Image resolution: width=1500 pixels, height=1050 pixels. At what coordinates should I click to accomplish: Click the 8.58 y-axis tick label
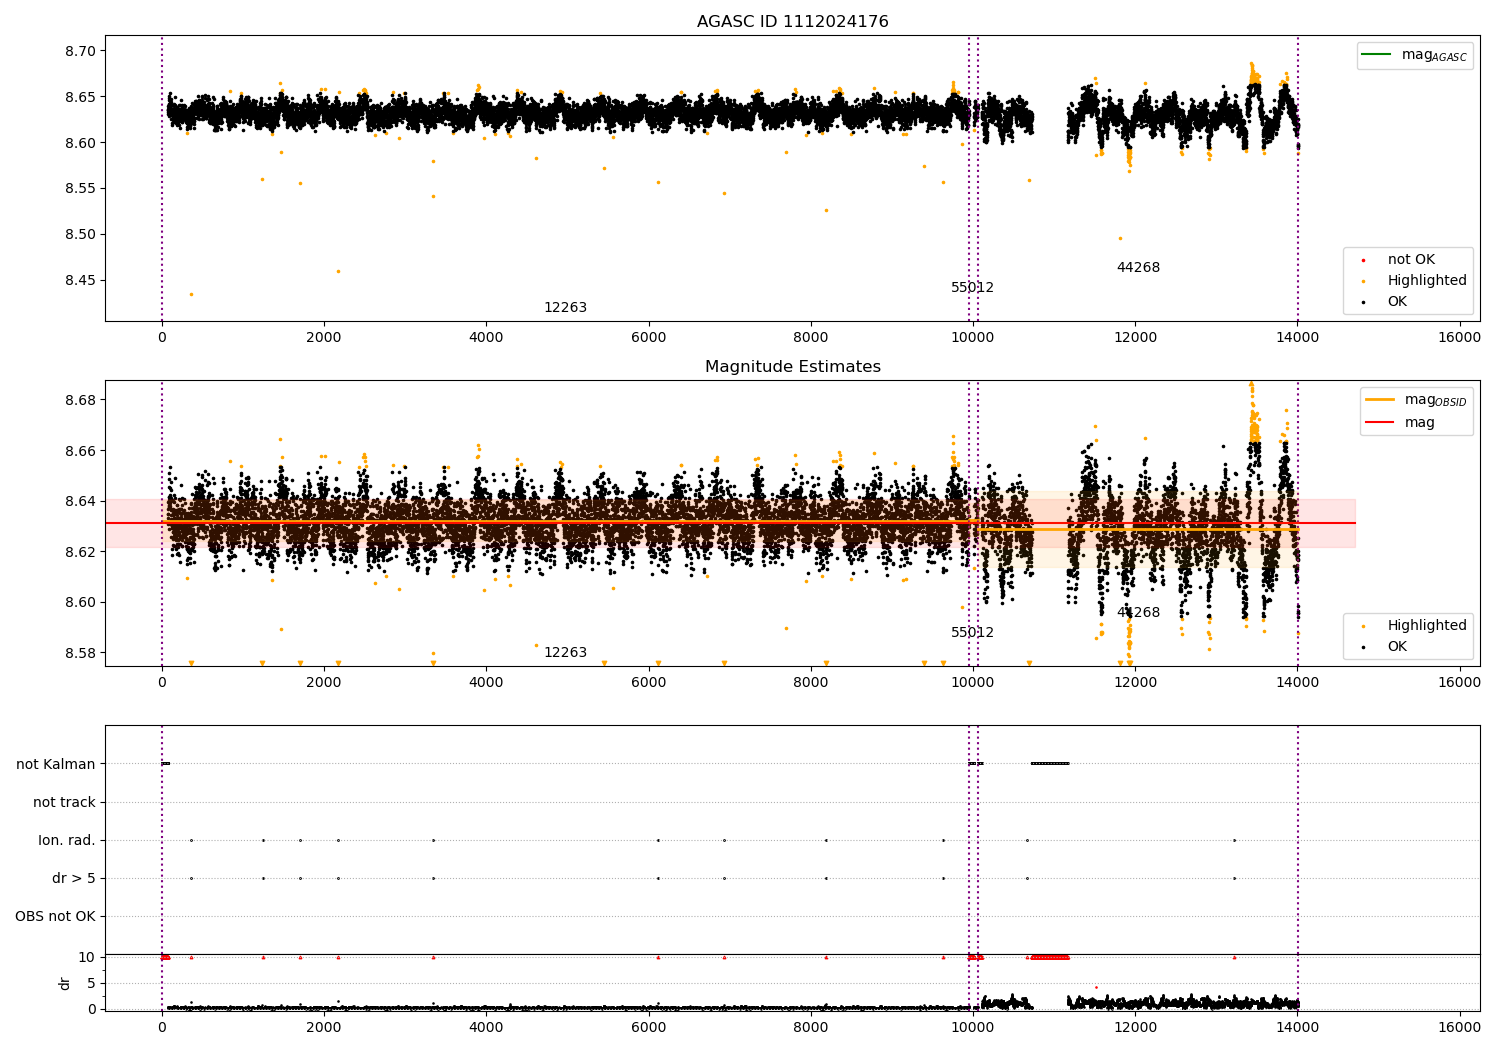pyautogui.click(x=80, y=654)
